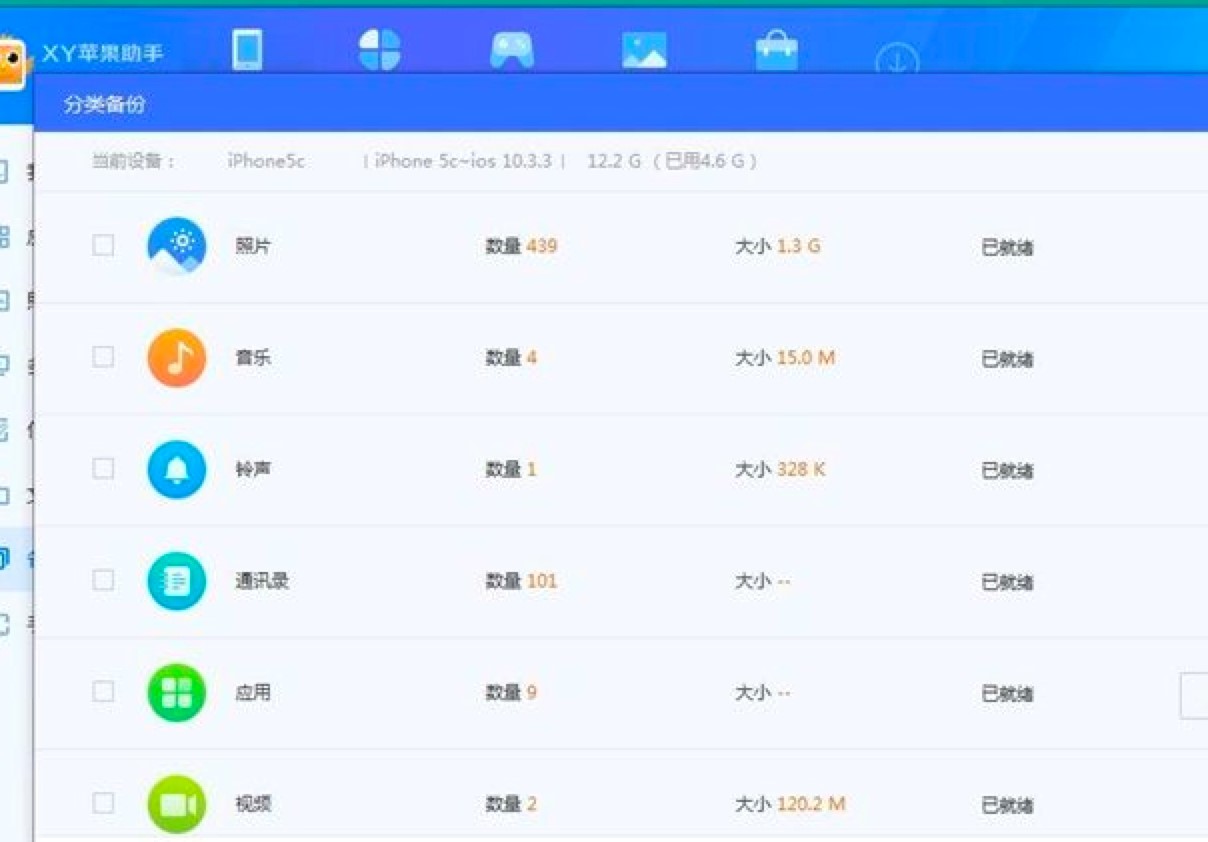The image size is (1208, 842).
Task: Check the 音乐 row checkbox
Action: (103, 357)
